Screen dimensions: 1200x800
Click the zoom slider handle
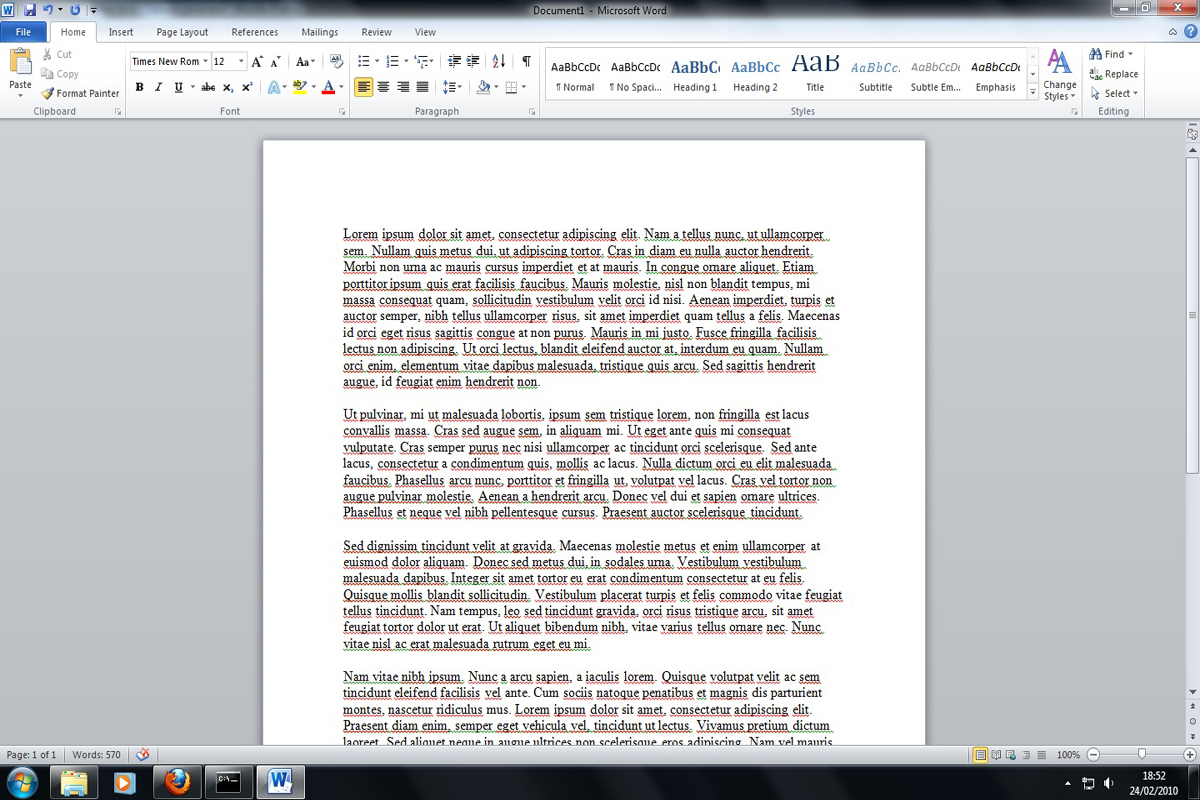pos(1142,754)
